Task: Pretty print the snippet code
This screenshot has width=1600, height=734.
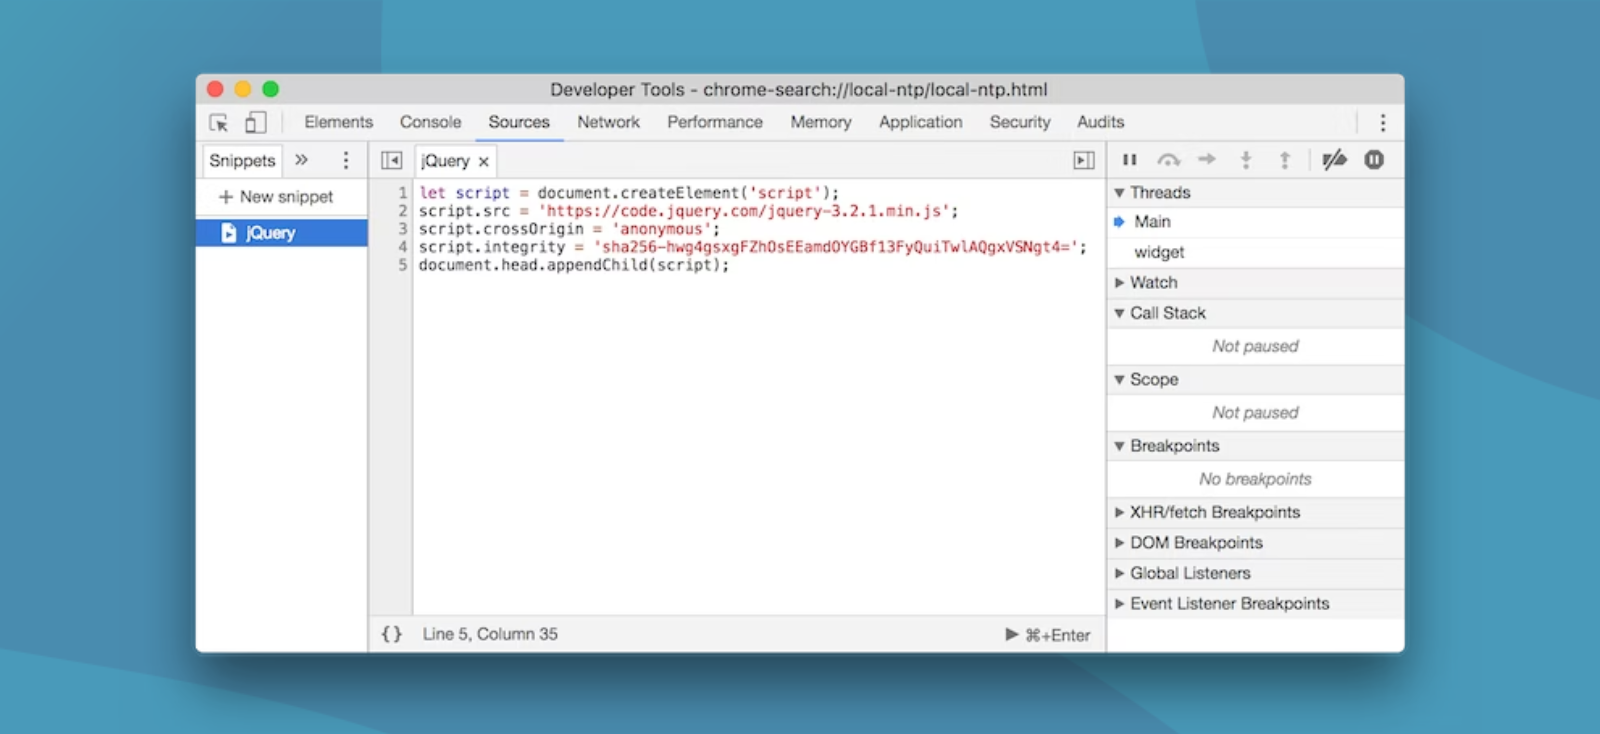Action: click(392, 634)
